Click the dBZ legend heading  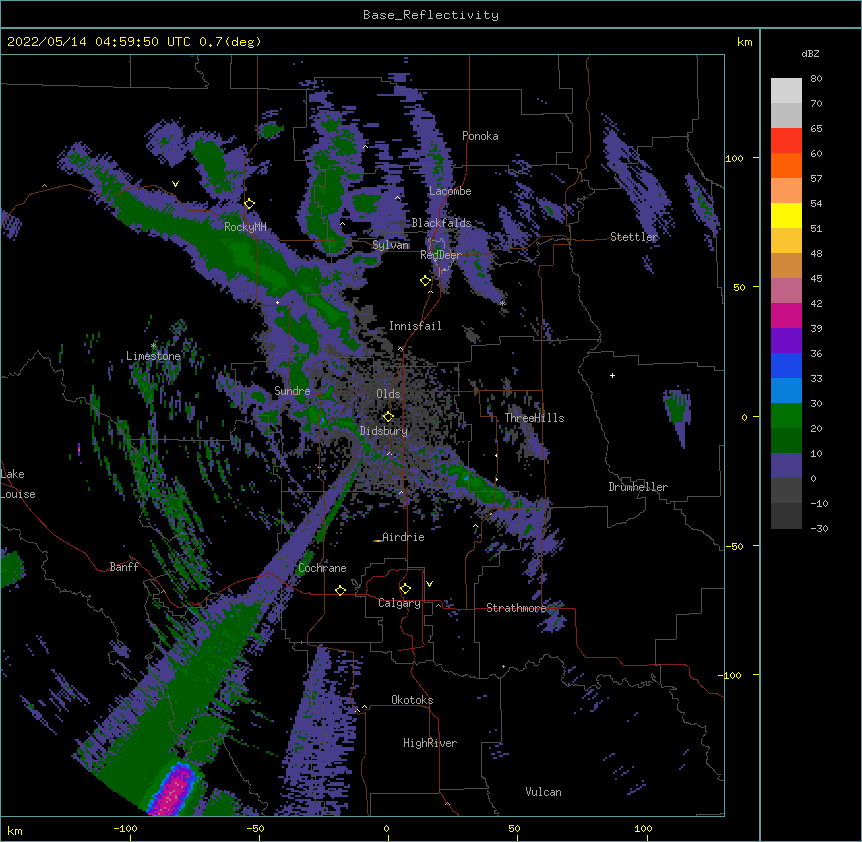click(810, 54)
